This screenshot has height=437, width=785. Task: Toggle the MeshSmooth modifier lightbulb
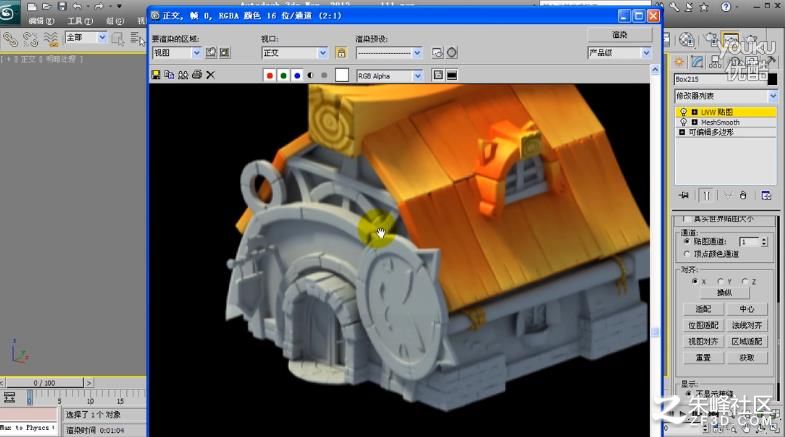pos(683,122)
